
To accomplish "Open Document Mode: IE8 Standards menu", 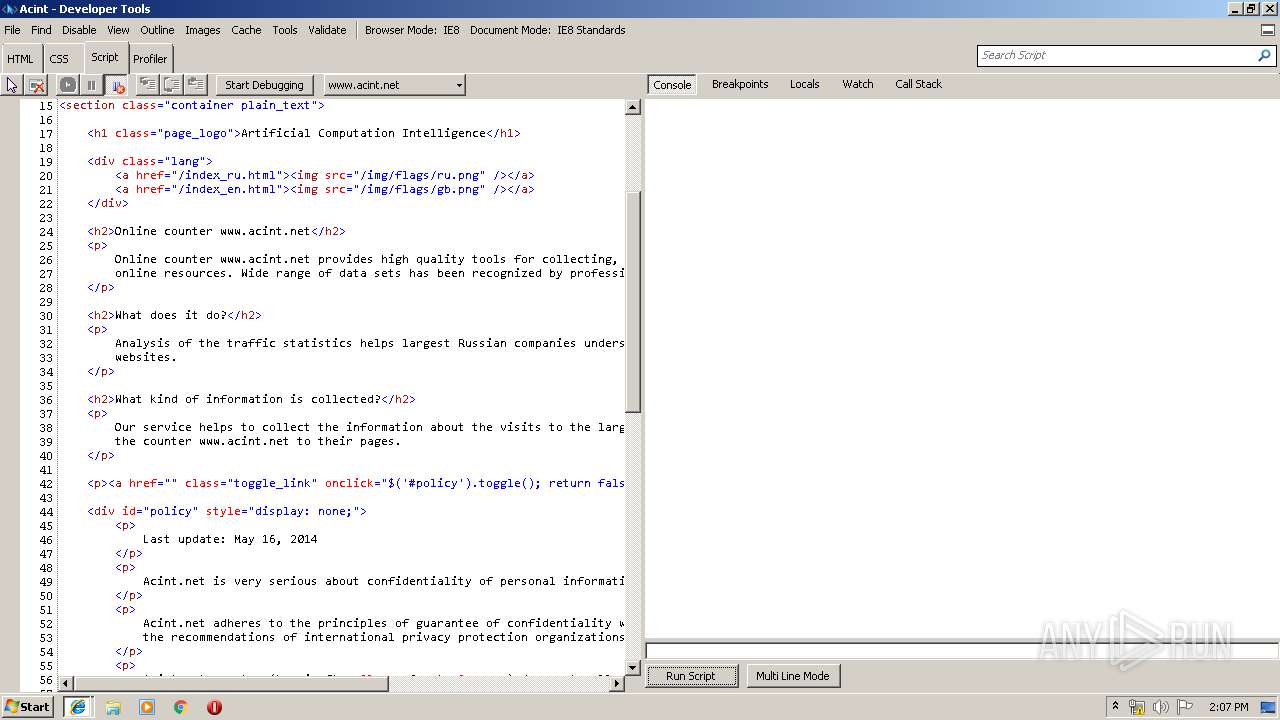I will pos(548,30).
